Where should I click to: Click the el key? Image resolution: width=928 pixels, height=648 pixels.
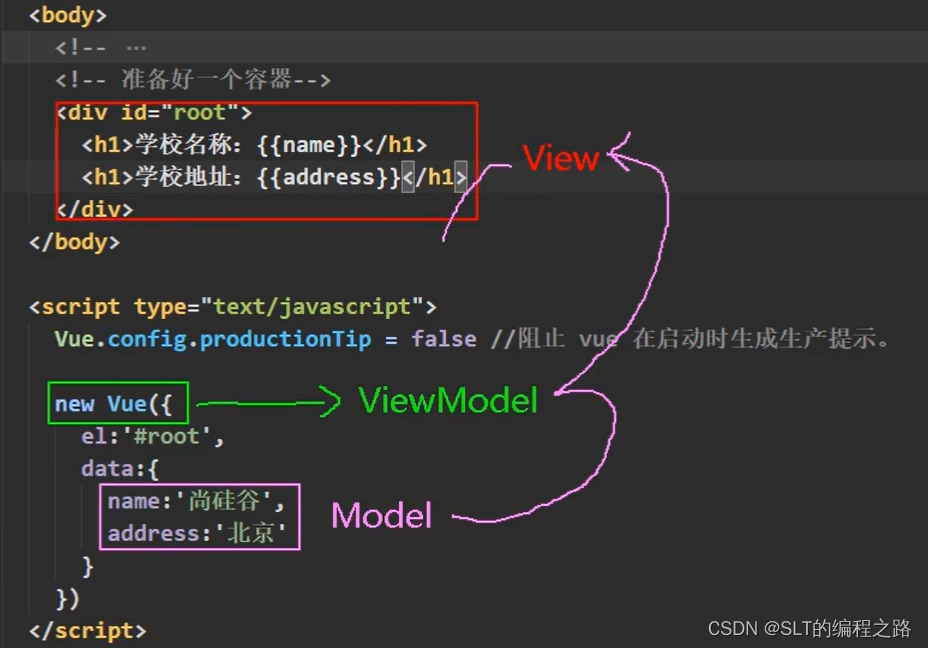click(x=94, y=437)
